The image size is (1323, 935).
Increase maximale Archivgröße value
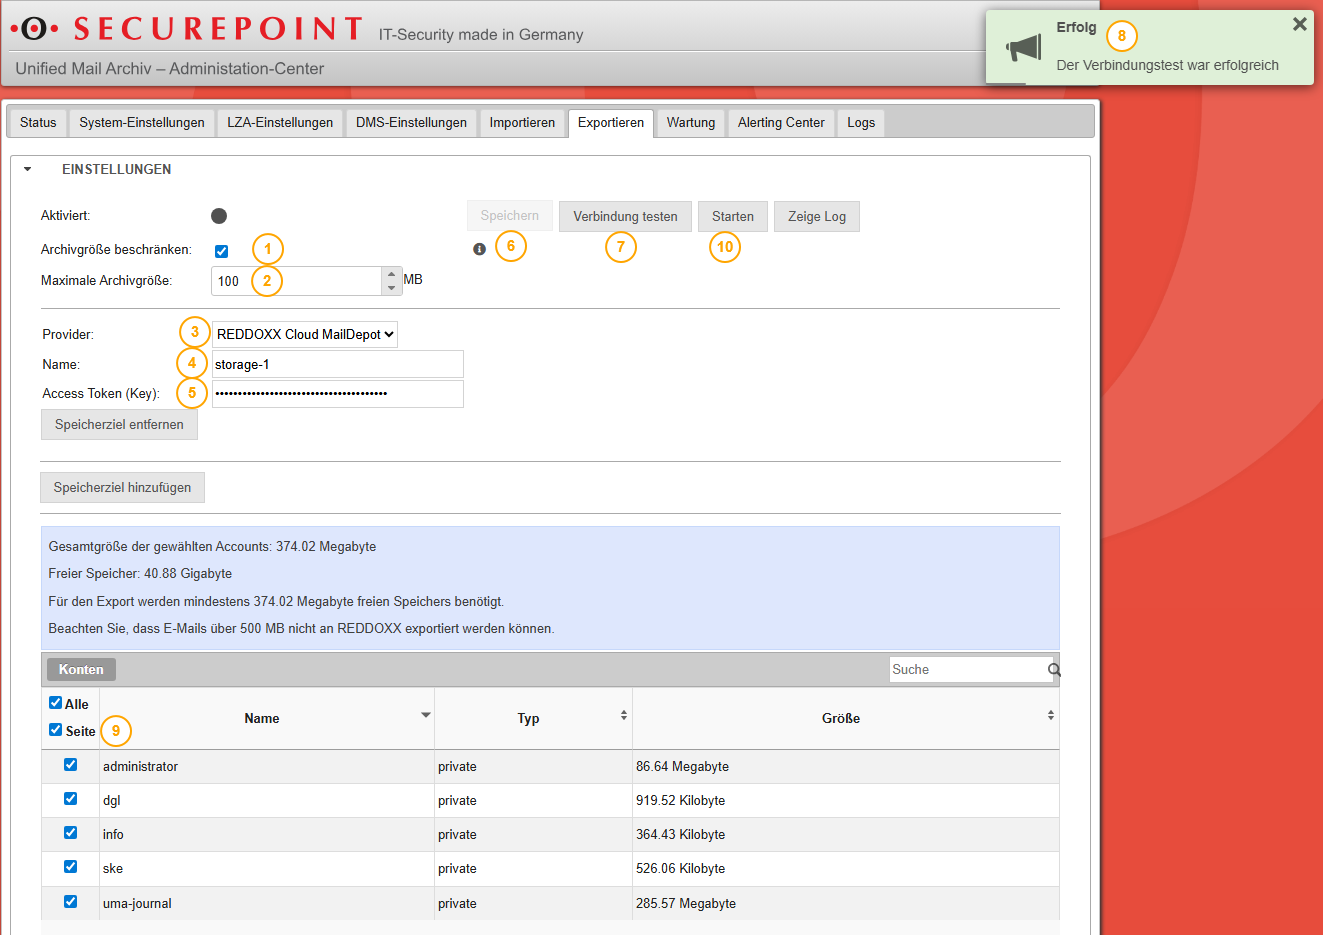(391, 273)
